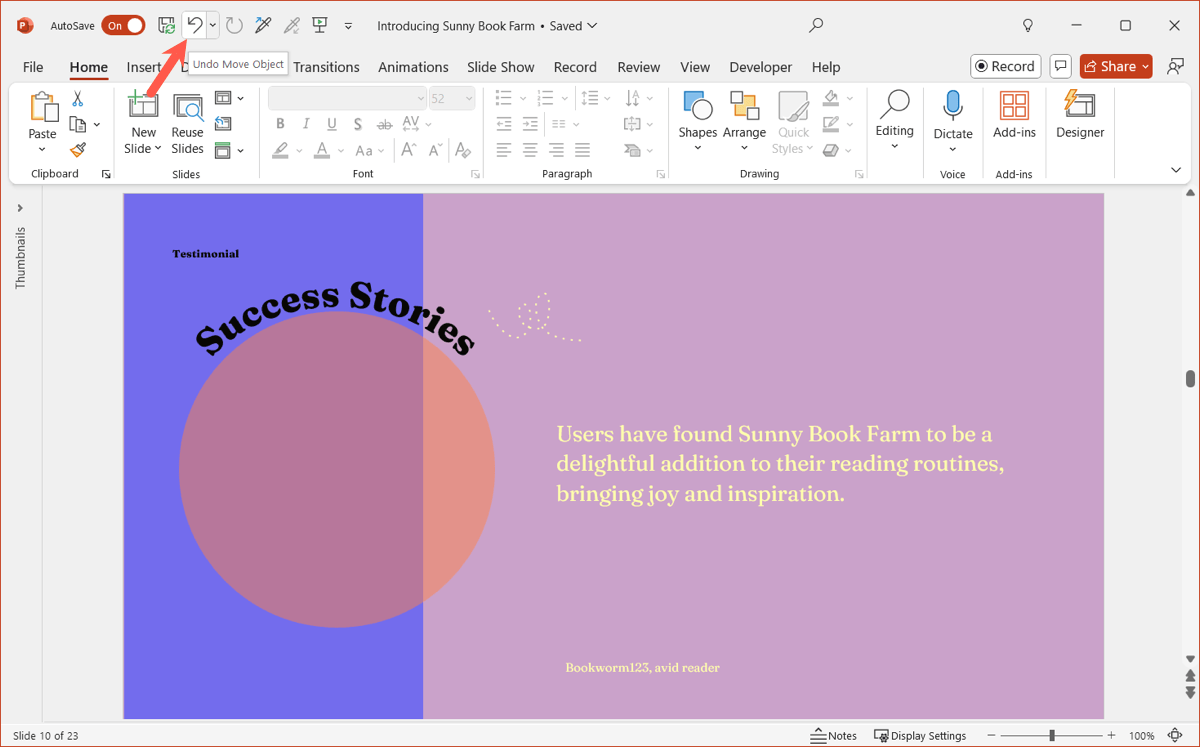
Task: Switch to the Slide Show tab
Action: point(501,67)
